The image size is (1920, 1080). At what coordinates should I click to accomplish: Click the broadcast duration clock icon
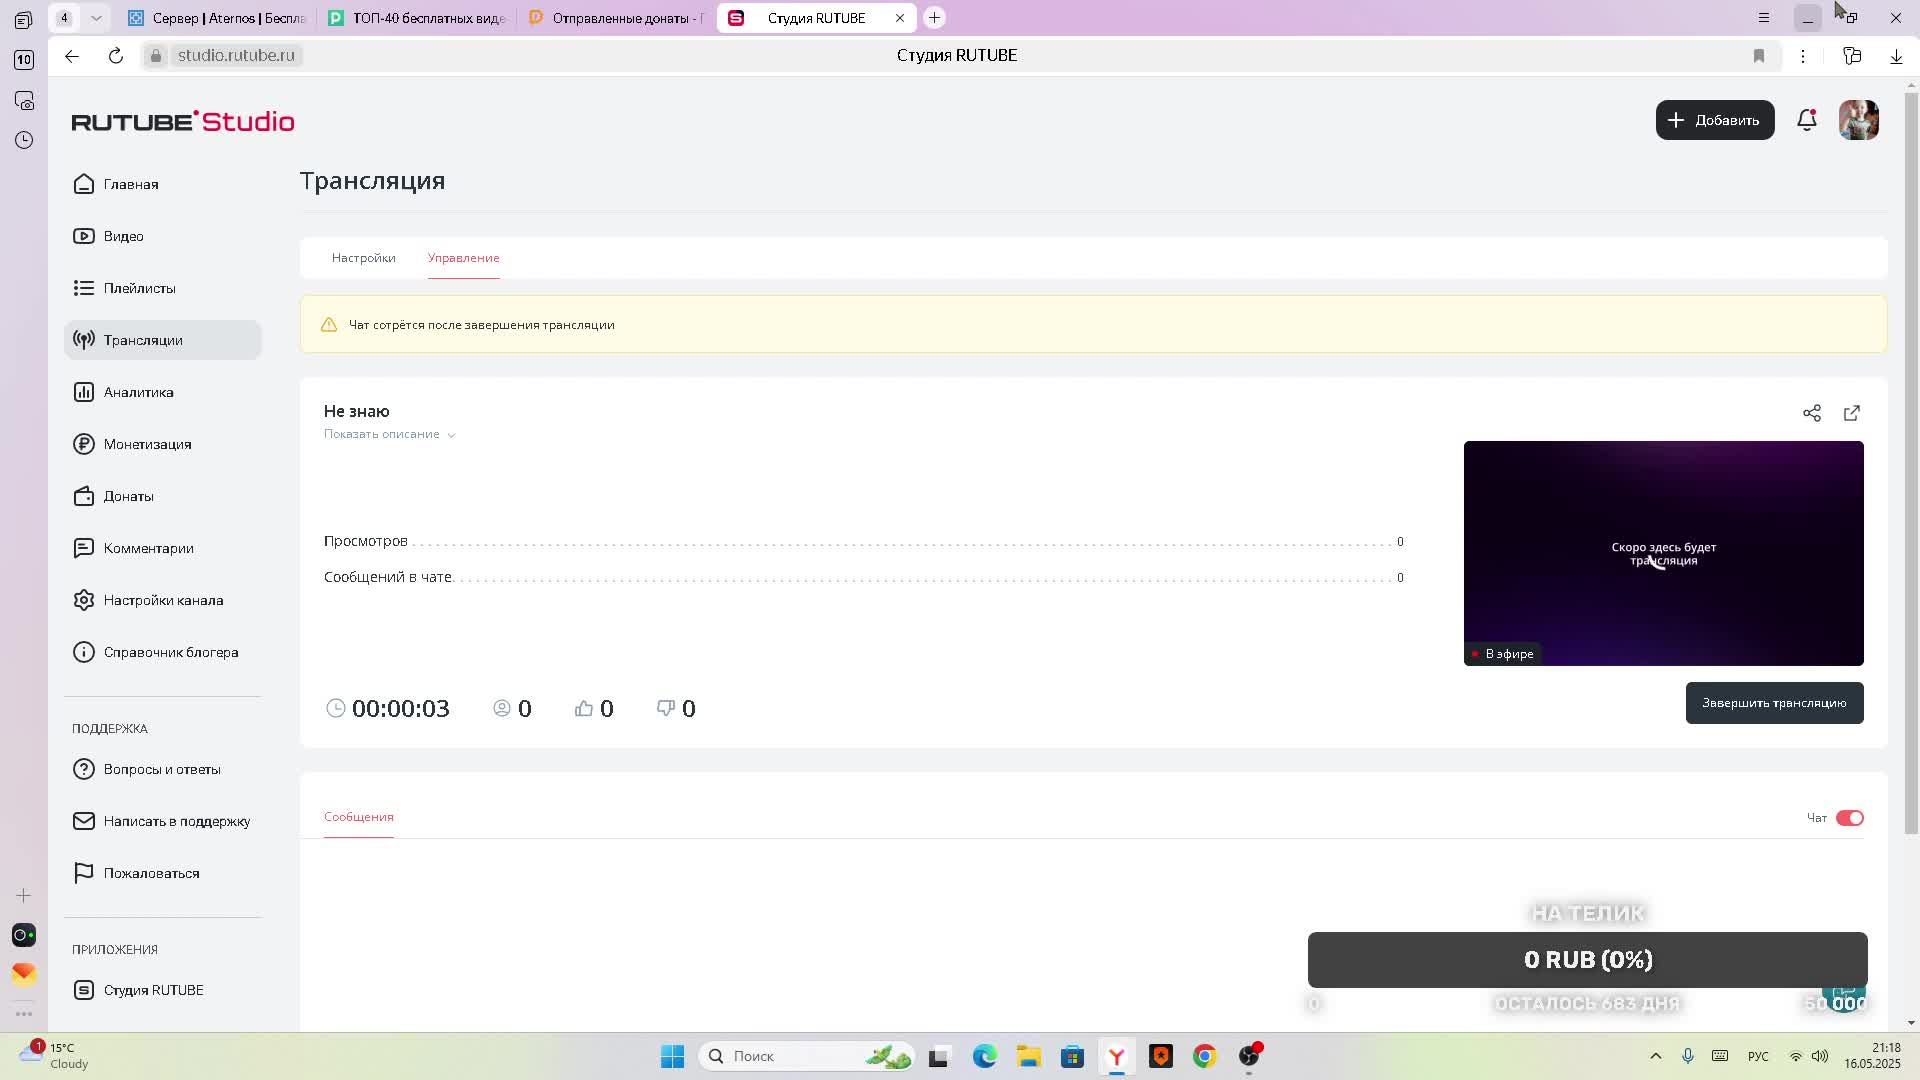coord(336,708)
